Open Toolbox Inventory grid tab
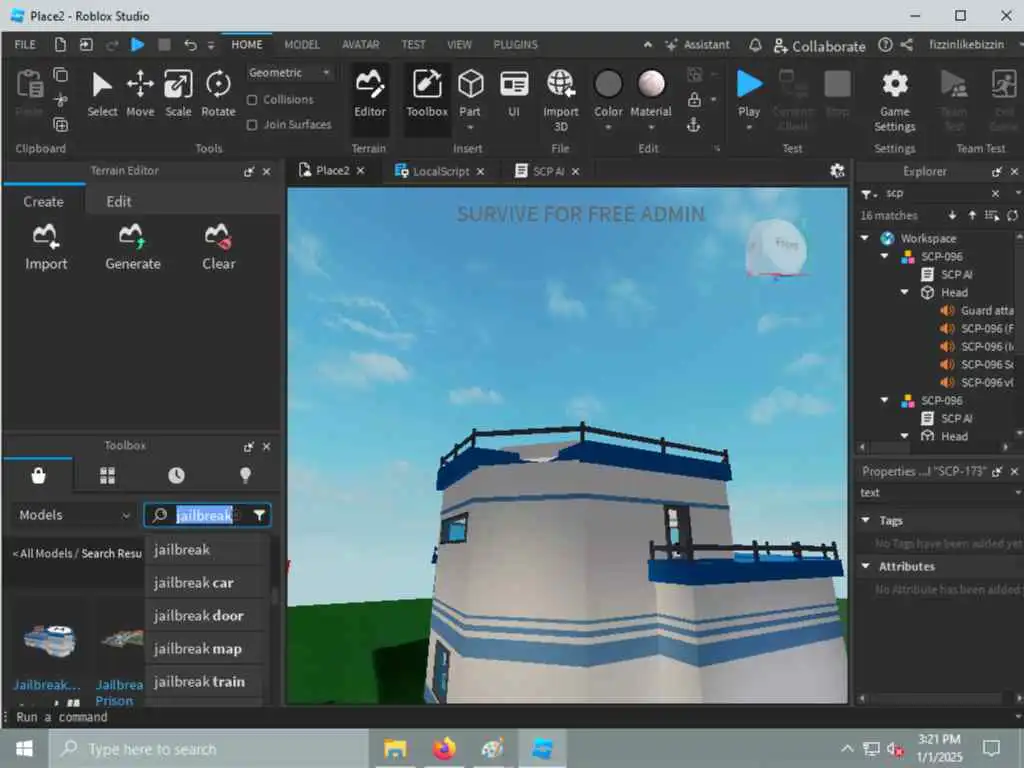1024x768 pixels. point(107,475)
